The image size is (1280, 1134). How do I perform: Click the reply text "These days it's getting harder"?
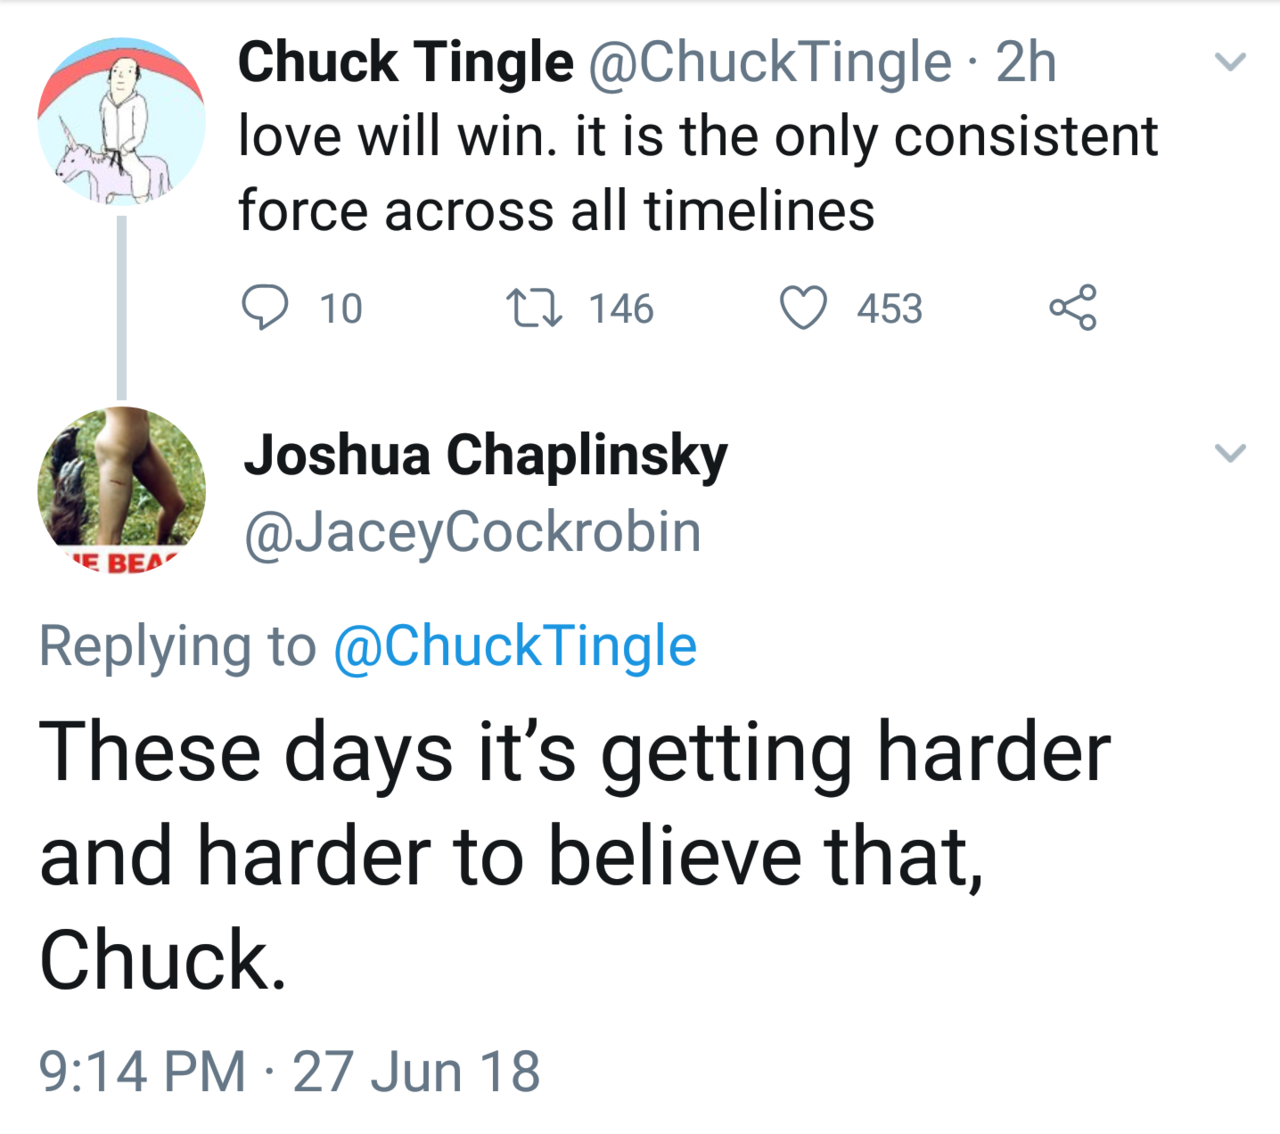(574, 752)
